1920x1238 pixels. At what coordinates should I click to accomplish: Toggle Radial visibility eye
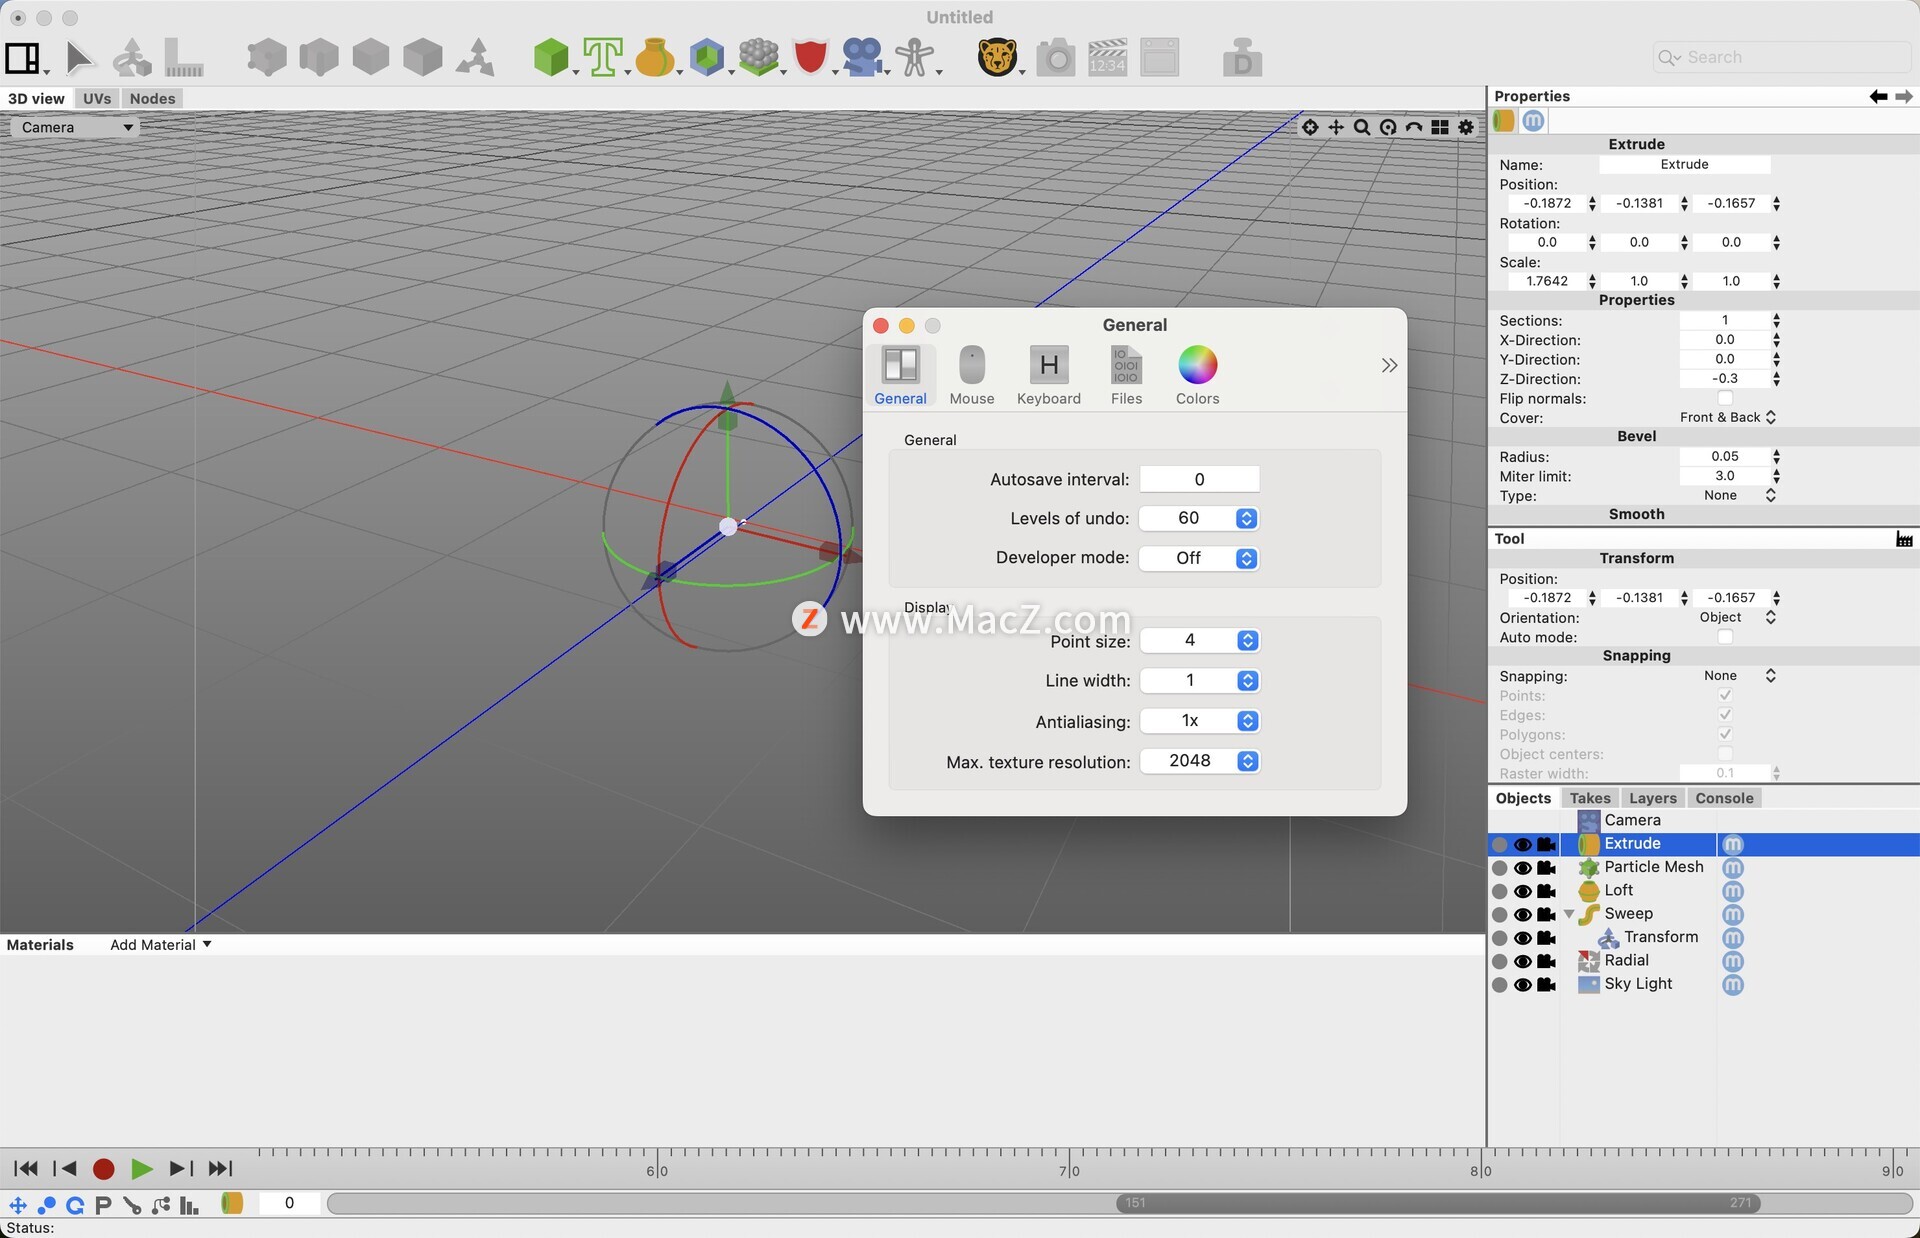[1523, 961]
